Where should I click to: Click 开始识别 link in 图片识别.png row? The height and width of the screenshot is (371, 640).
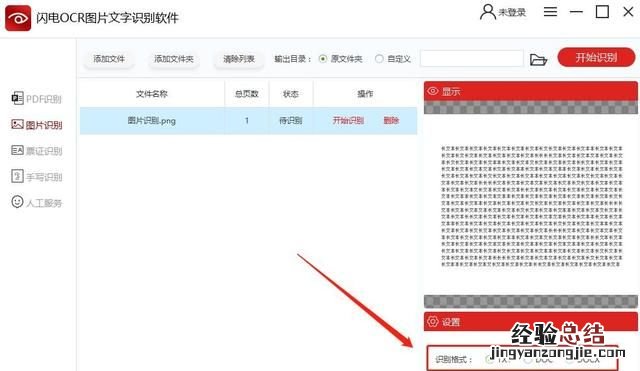click(x=348, y=120)
